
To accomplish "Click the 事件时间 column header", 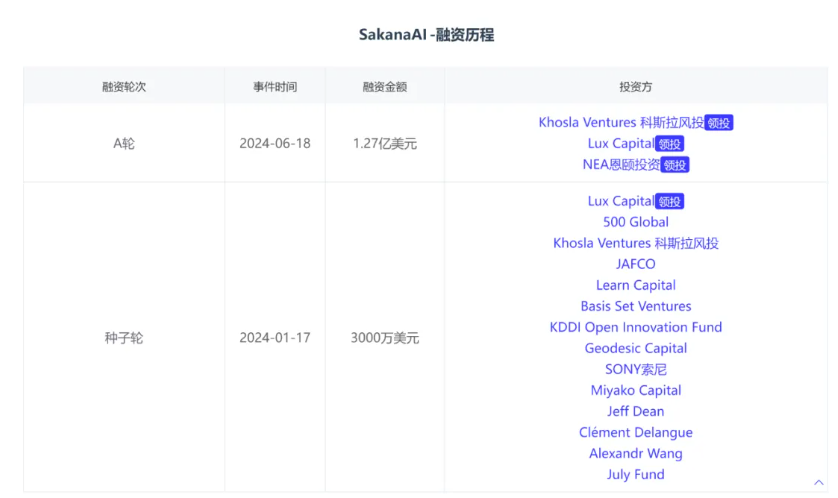I will click(275, 87).
